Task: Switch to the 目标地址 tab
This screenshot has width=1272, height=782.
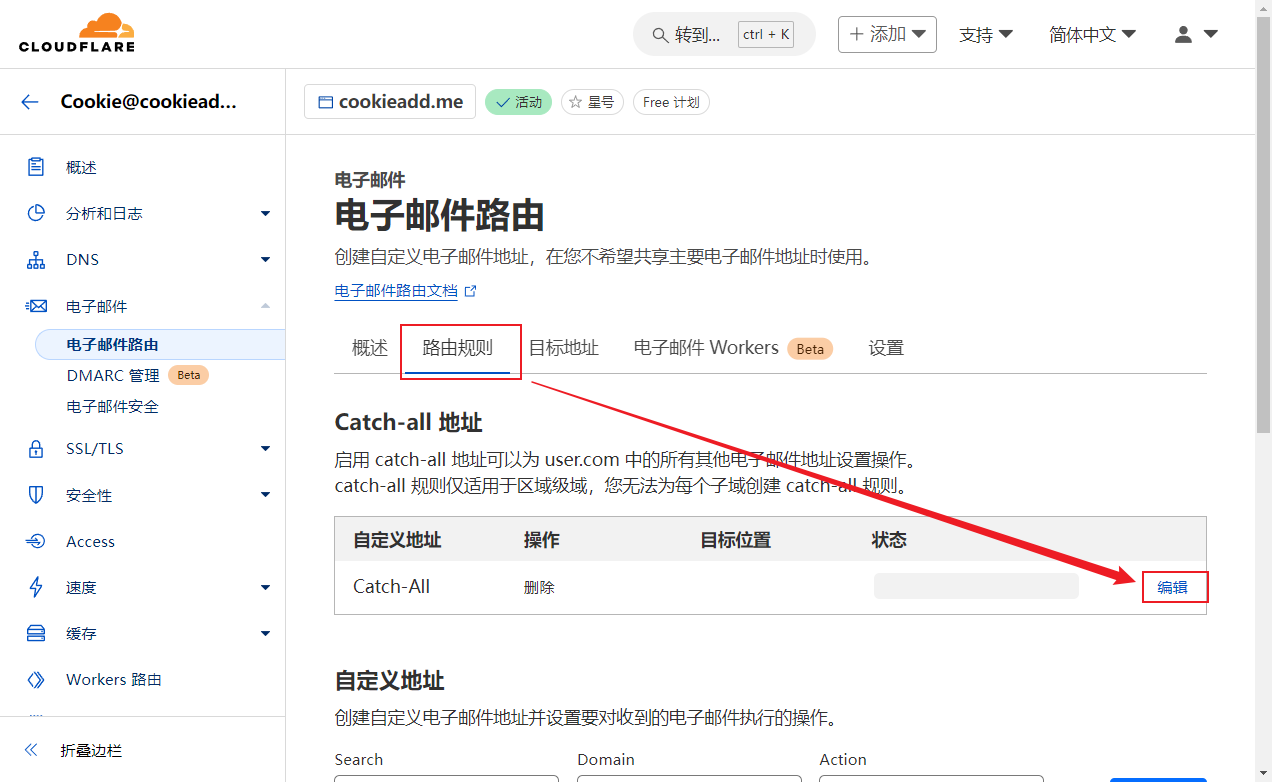Action: (563, 348)
